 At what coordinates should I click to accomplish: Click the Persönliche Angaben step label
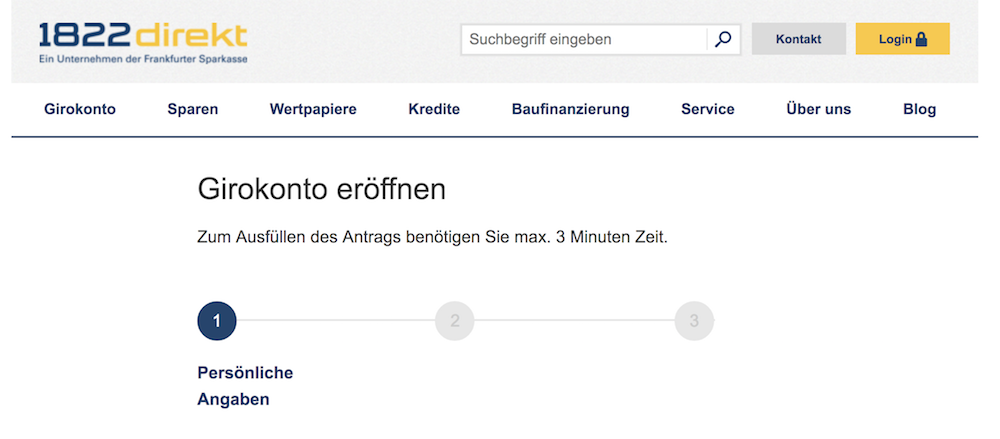point(246,386)
